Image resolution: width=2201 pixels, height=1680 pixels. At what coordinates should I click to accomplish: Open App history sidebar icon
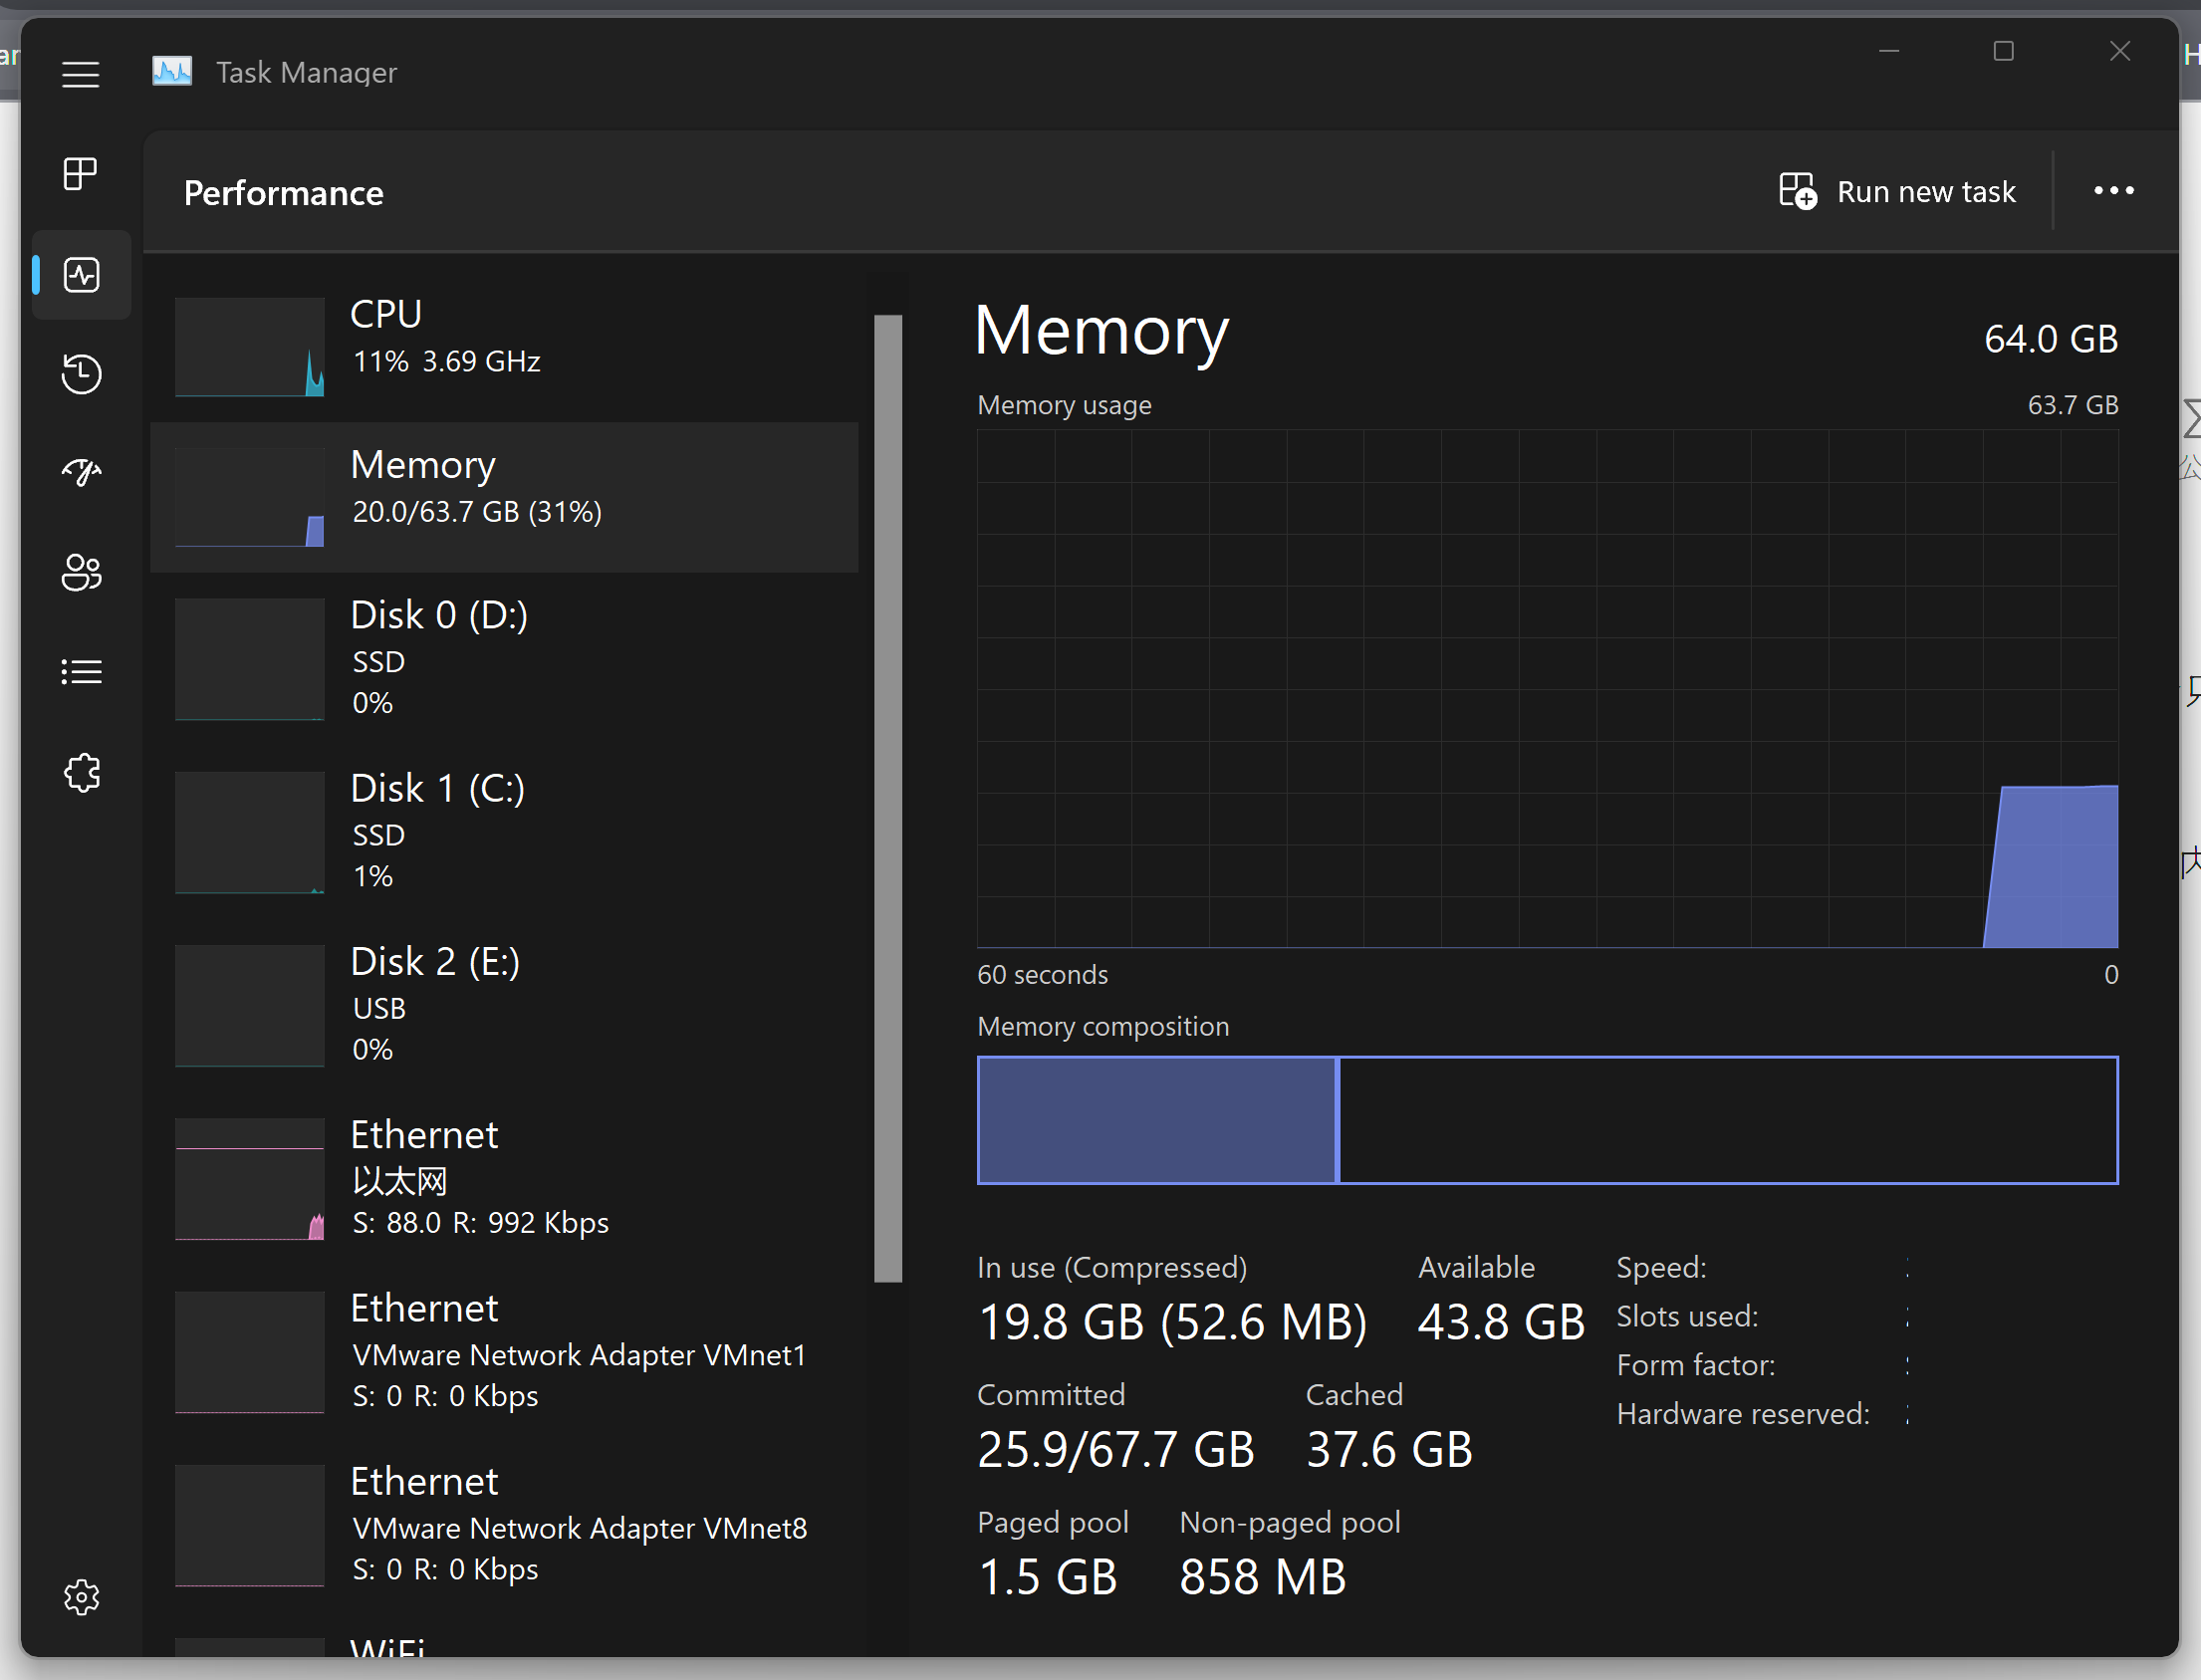click(x=80, y=374)
